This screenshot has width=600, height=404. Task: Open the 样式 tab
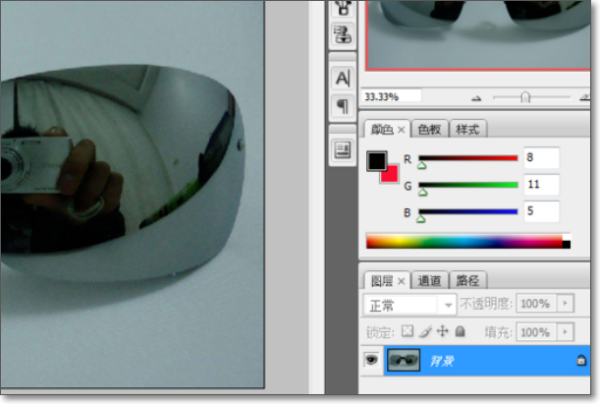tap(468, 130)
